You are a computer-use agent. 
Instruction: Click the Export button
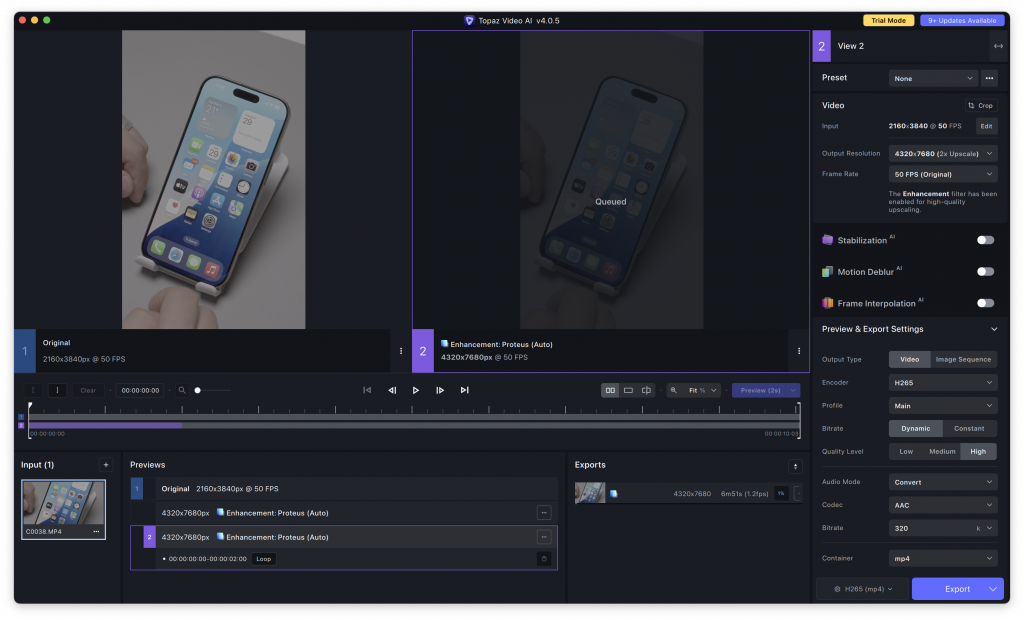coord(957,589)
